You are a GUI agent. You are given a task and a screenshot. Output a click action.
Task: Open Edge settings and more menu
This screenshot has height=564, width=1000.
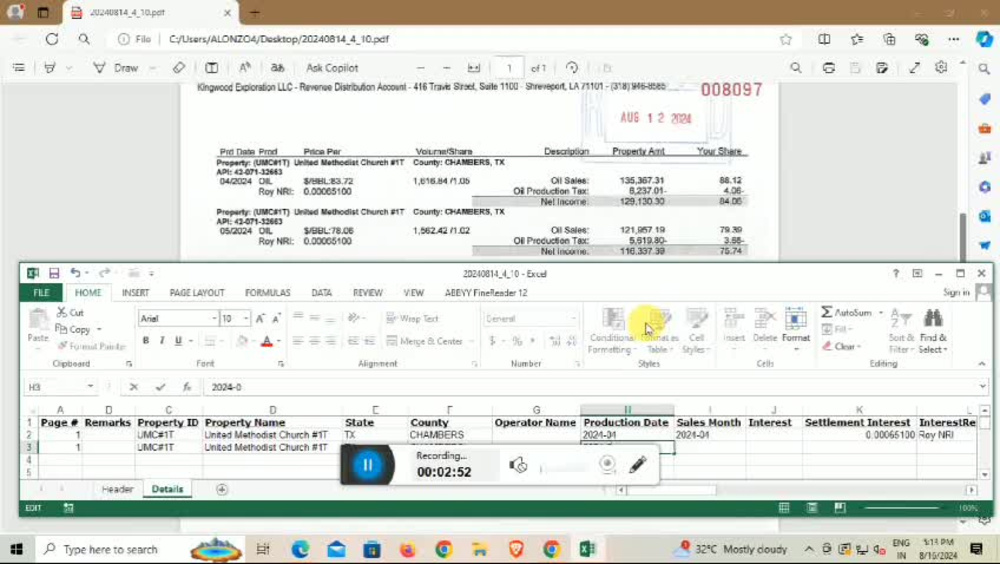tap(953, 40)
